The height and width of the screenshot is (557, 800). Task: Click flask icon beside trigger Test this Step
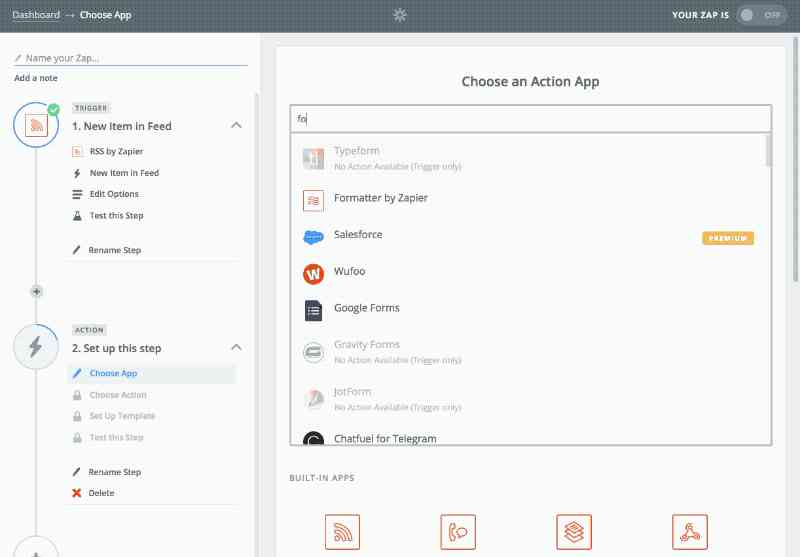coord(77,216)
